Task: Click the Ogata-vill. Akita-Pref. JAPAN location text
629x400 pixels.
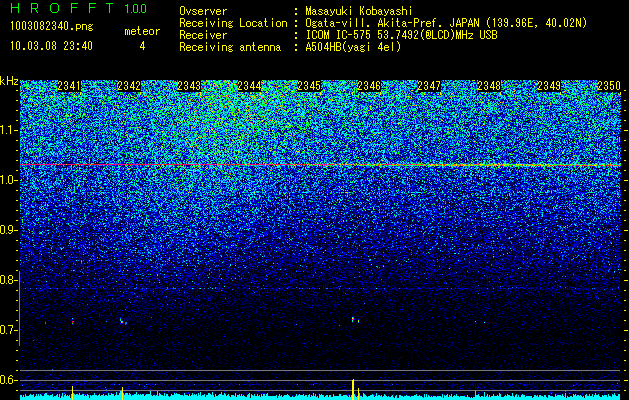Action: click(x=446, y=23)
